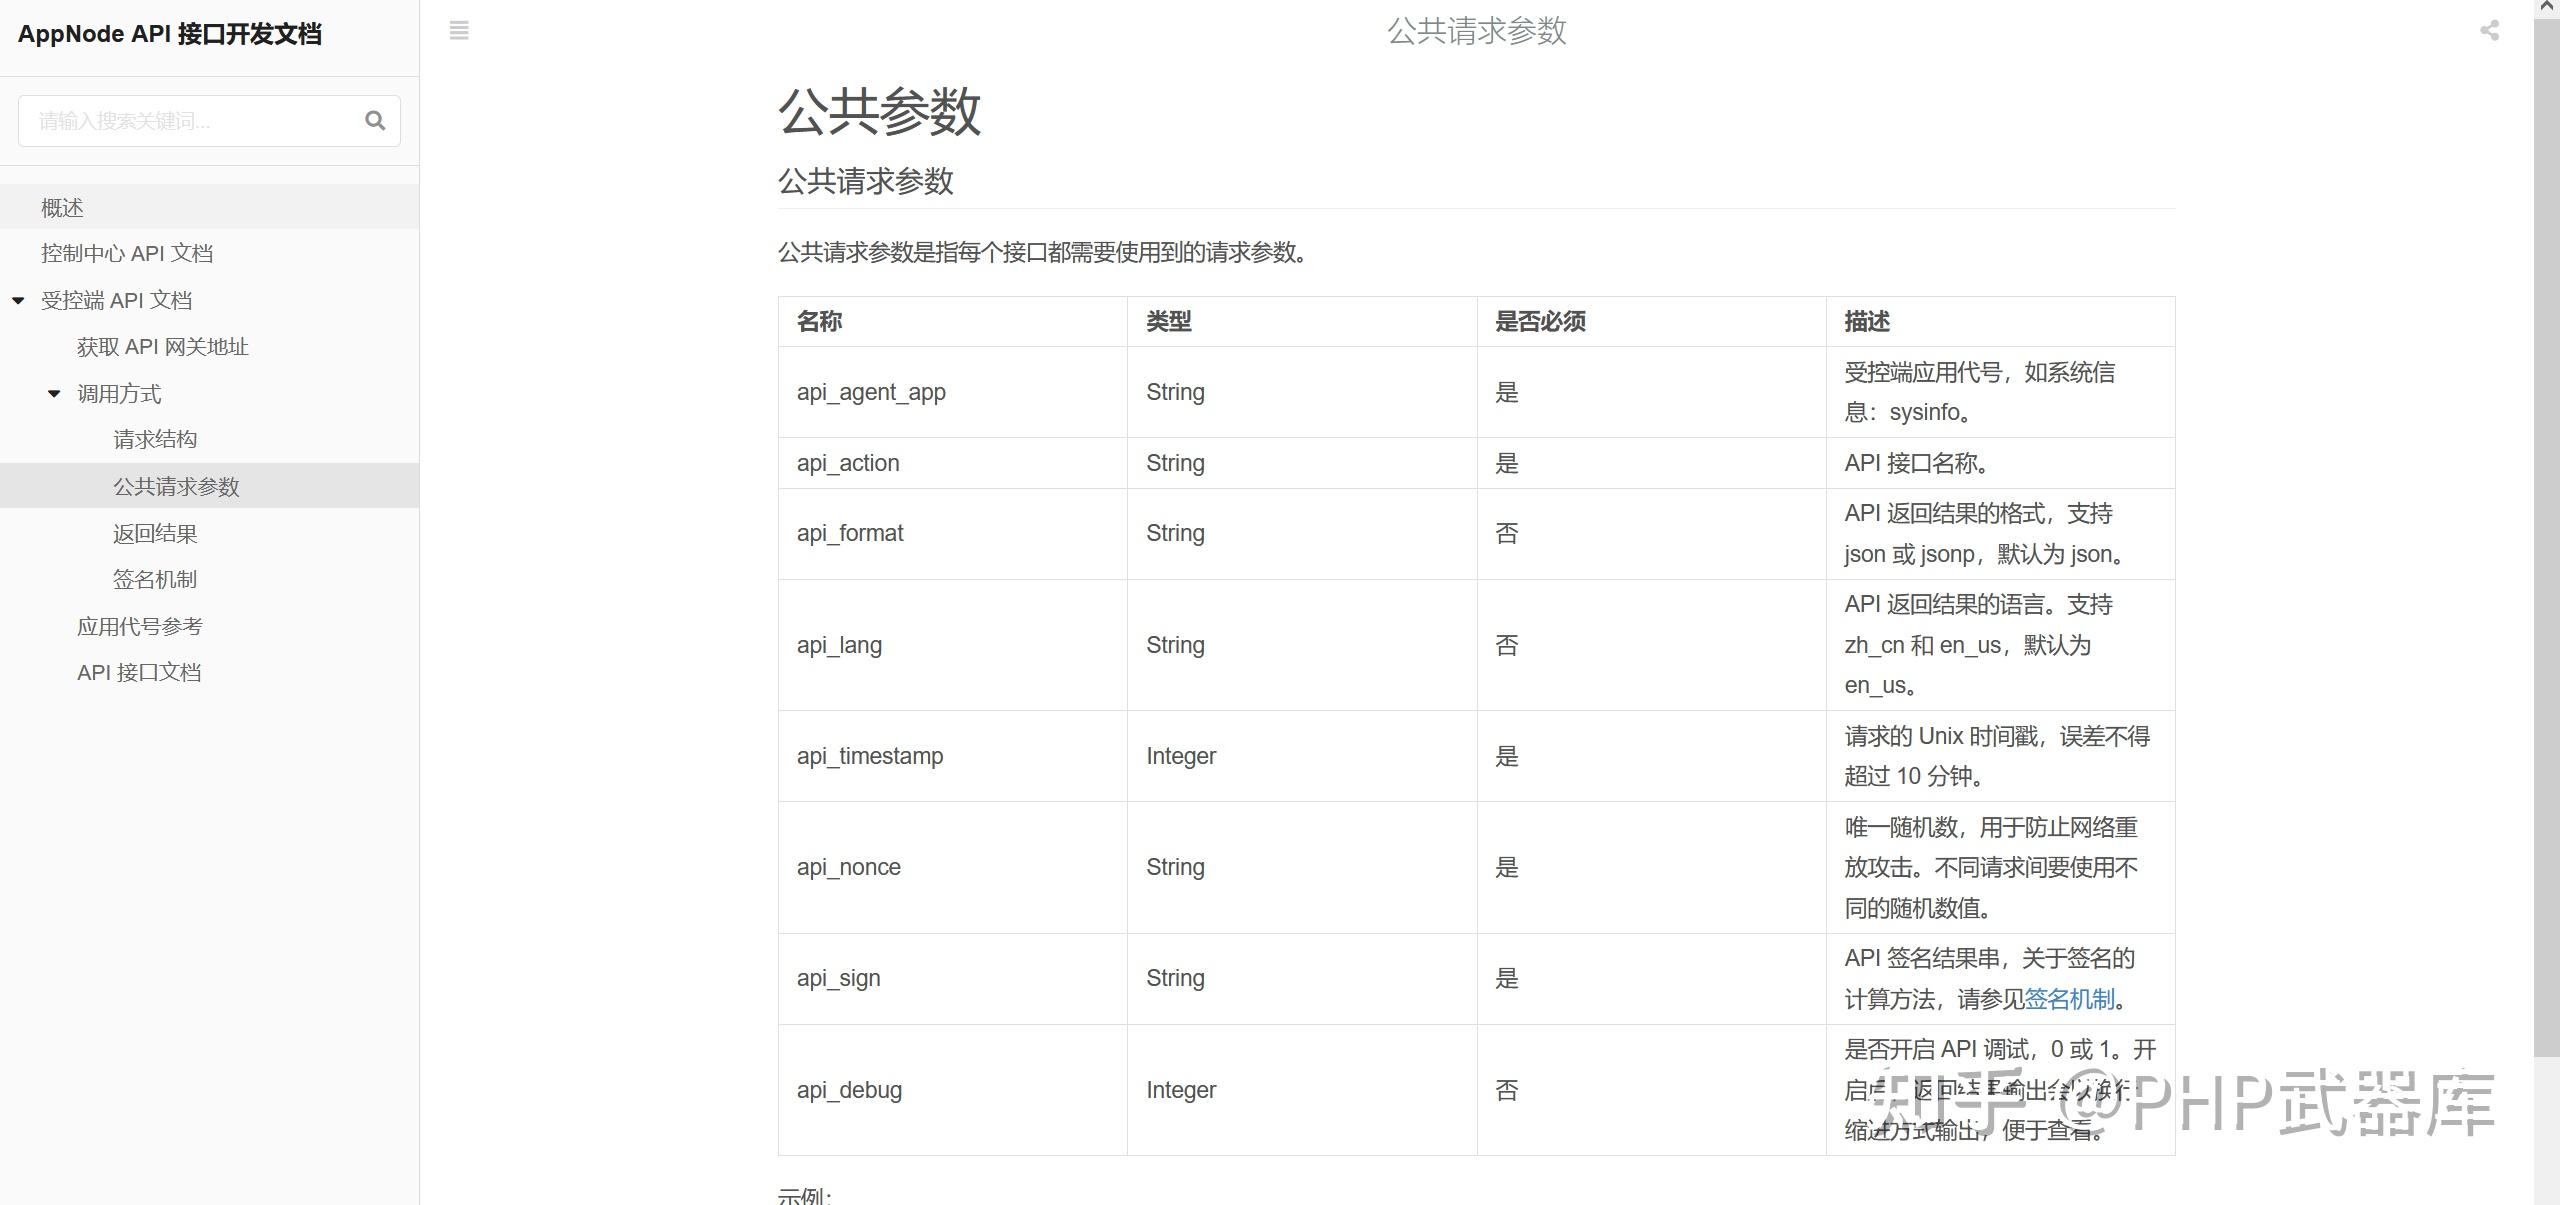The image size is (2560, 1205).
Task: Select 应用代号参考 in sidebar
Action: pyautogui.click(x=140, y=626)
